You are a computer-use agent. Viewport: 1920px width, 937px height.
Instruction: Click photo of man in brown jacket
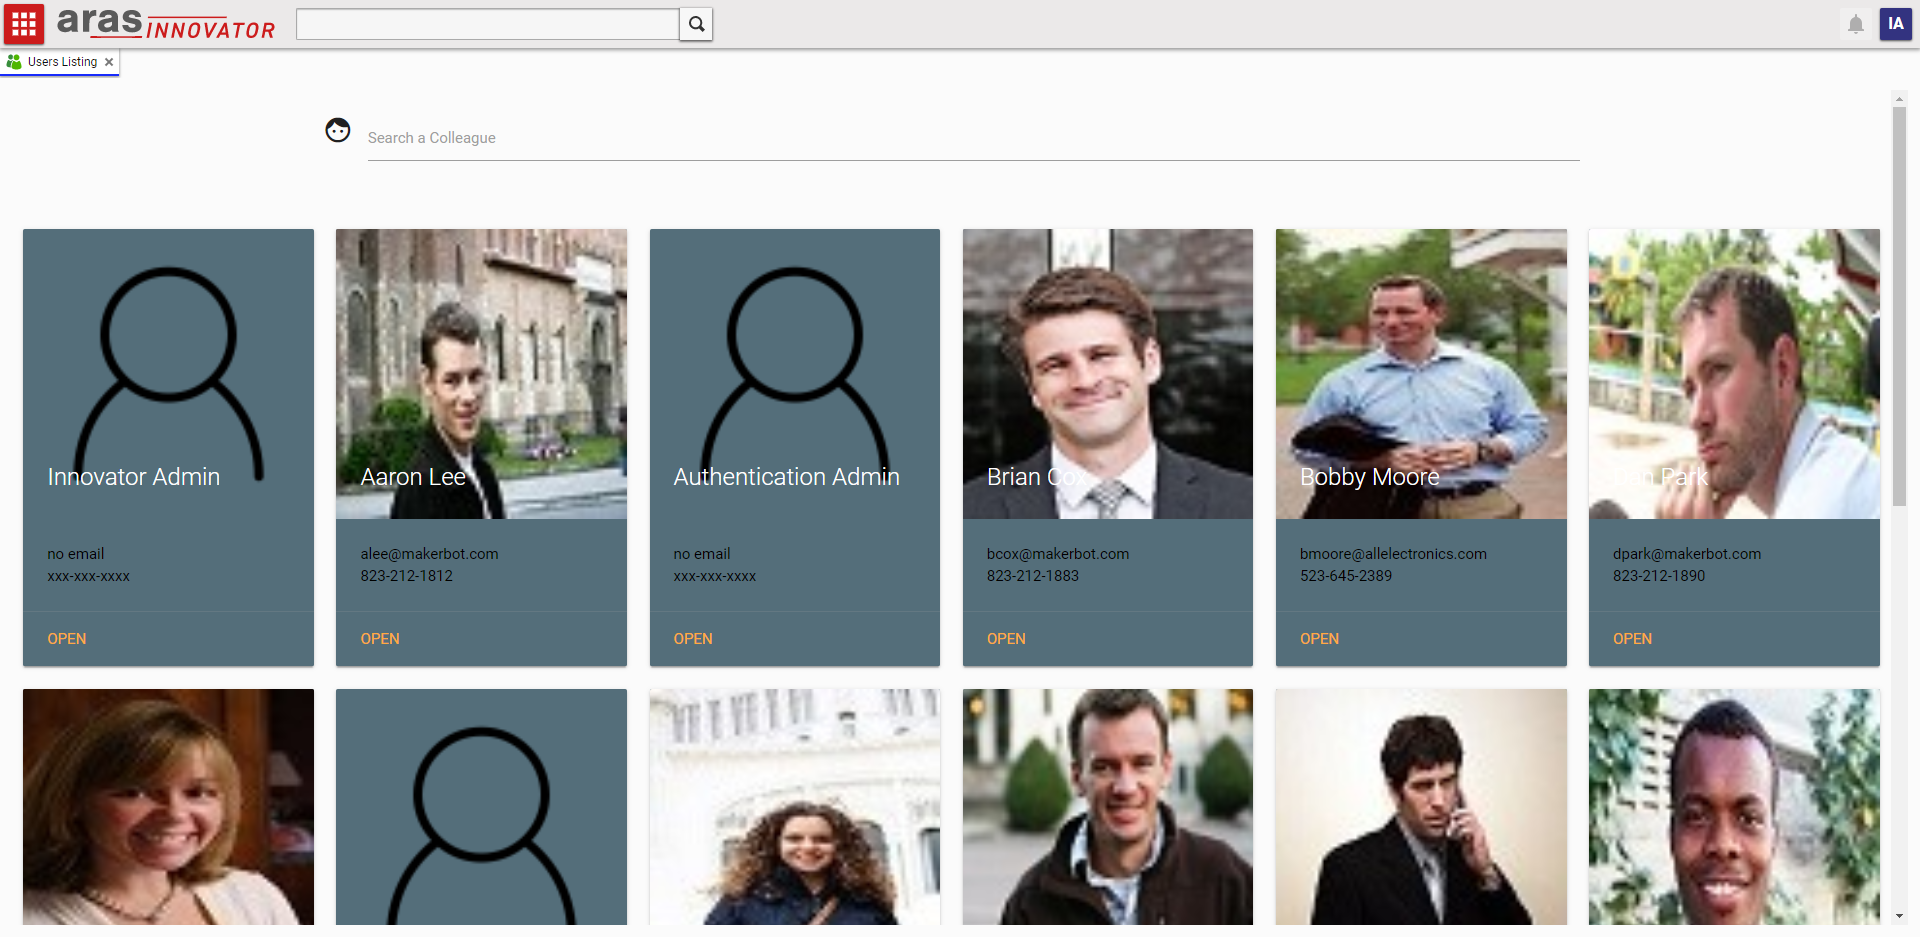click(x=1108, y=807)
